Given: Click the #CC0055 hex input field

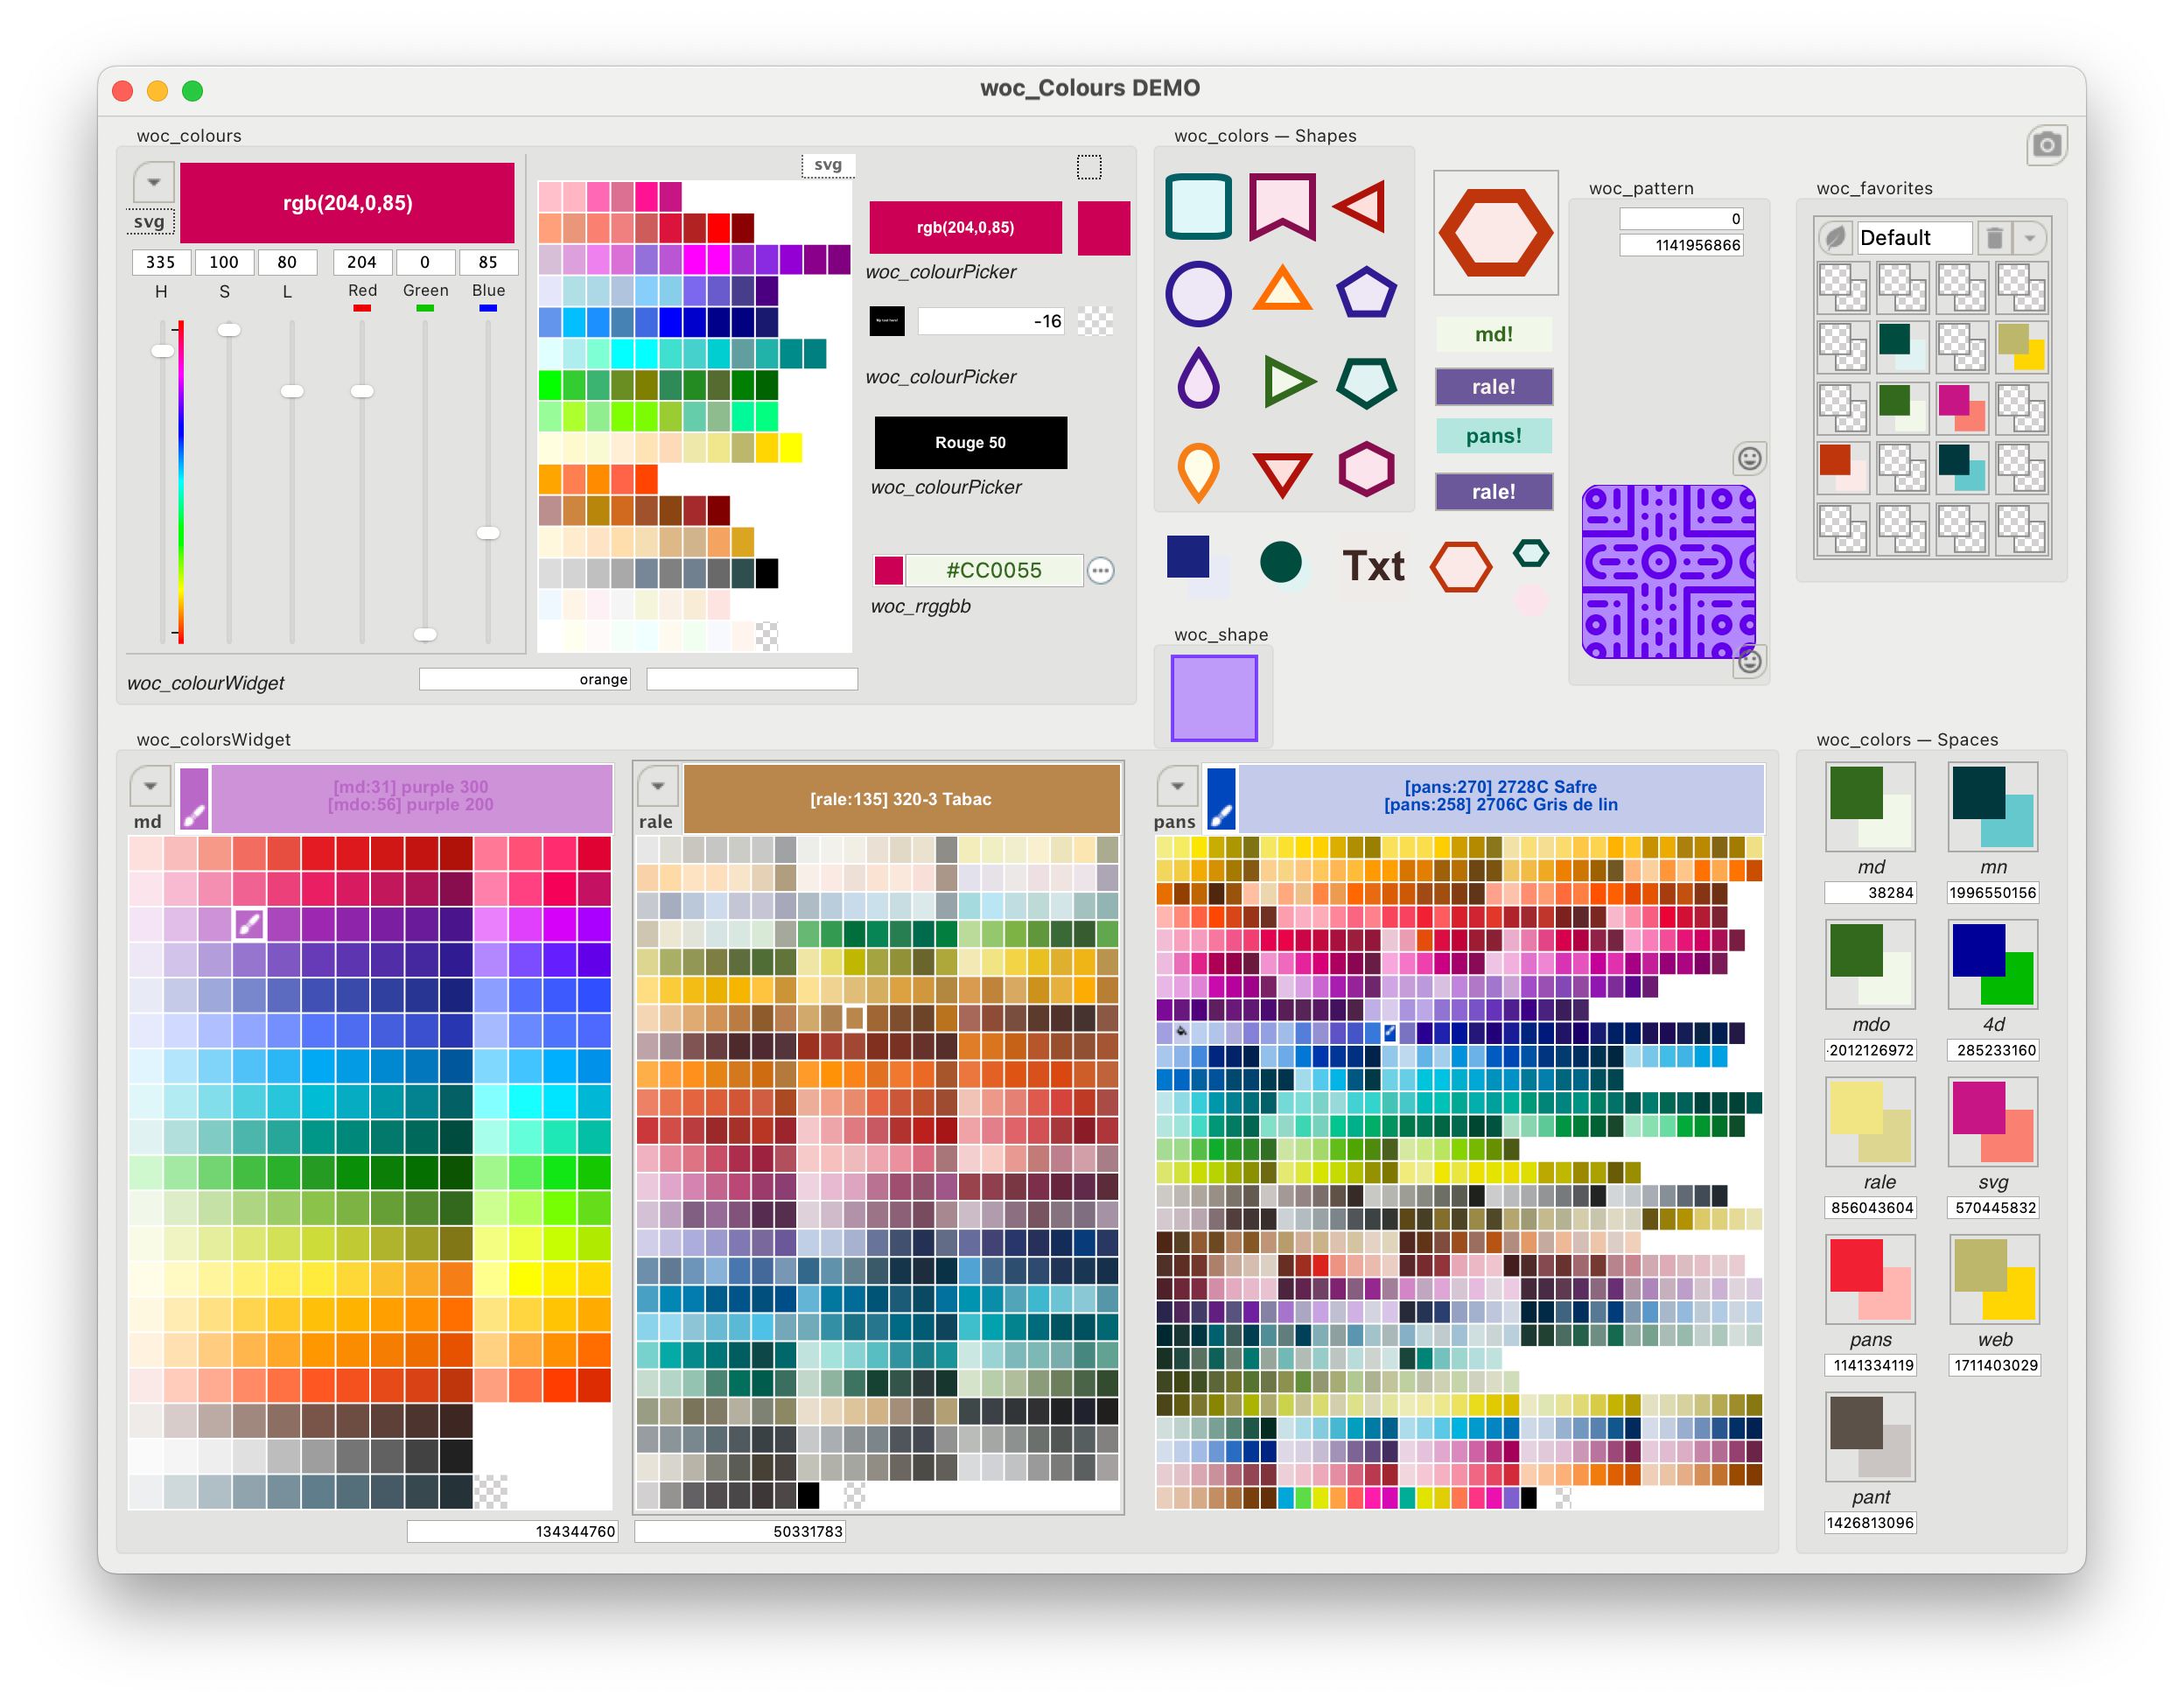Looking at the screenshot, I should (994, 570).
